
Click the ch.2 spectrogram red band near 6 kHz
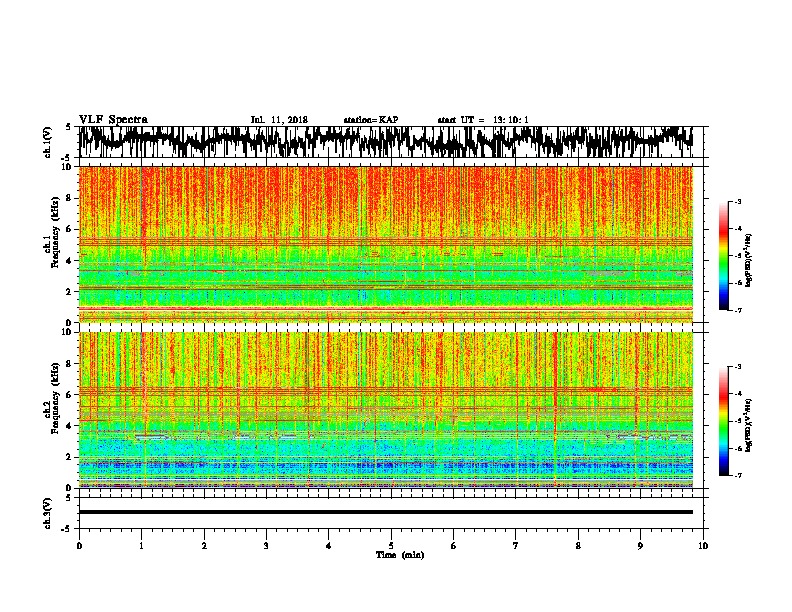coord(386,390)
